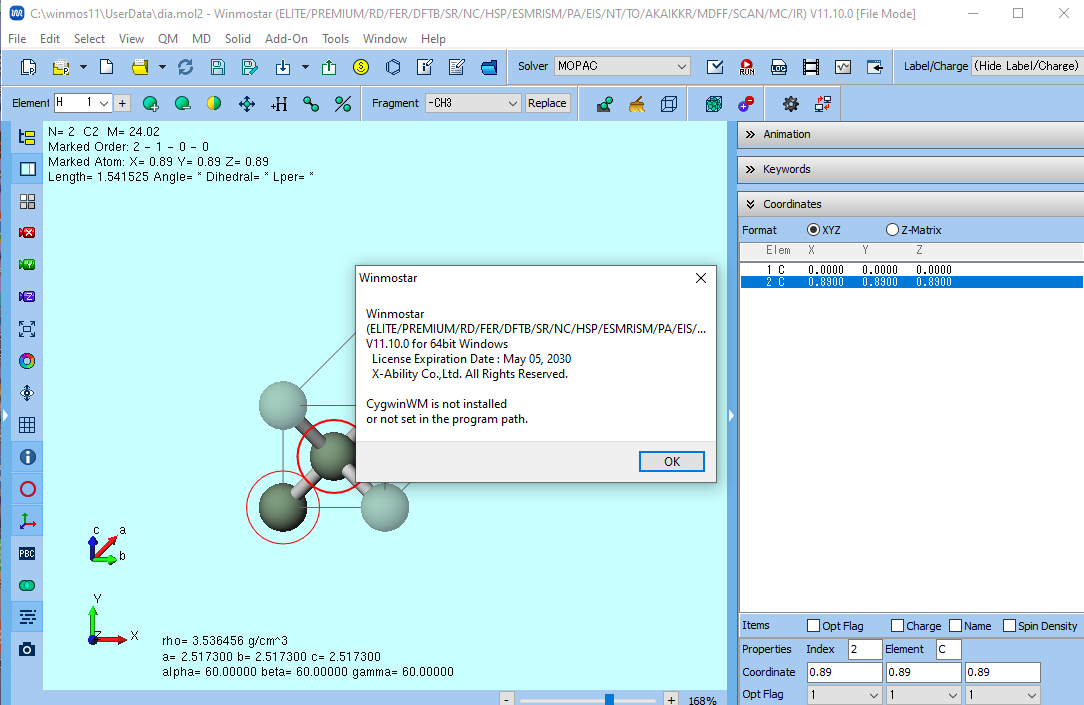The height and width of the screenshot is (705, 1084).
Task: Open the Edit menu
Action: pyautogui.click(x=50, y=39)
